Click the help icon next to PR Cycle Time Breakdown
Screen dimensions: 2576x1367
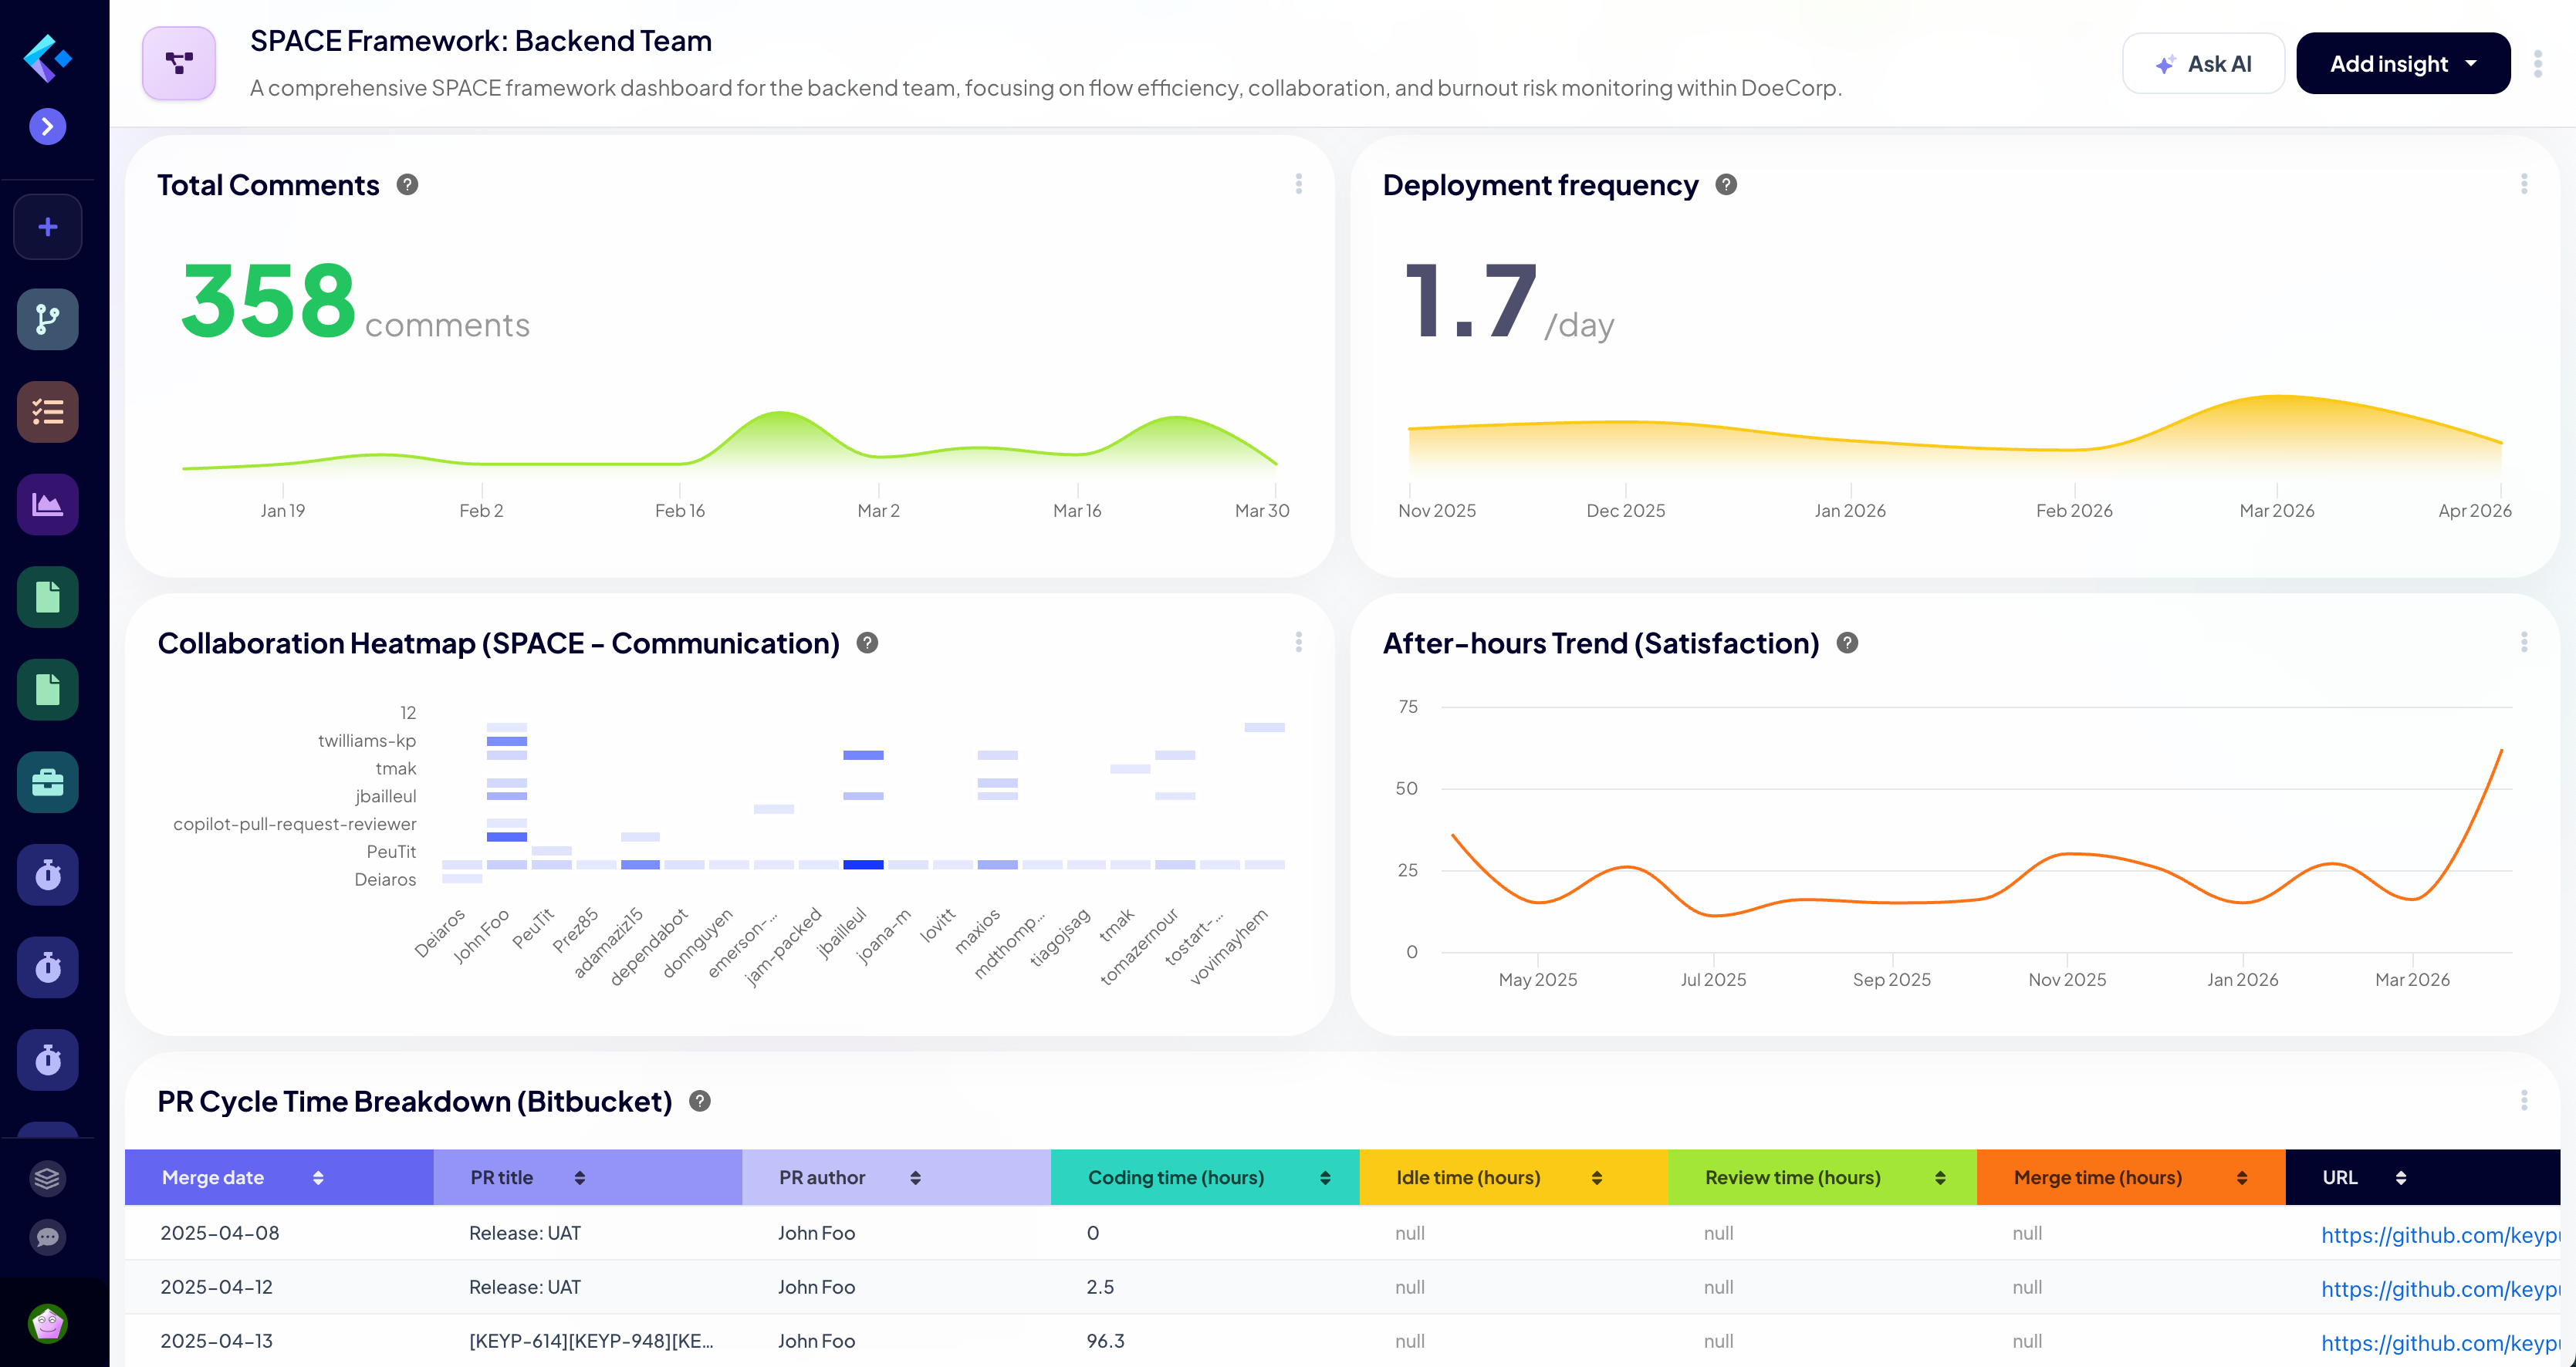tap(698, 1101)
